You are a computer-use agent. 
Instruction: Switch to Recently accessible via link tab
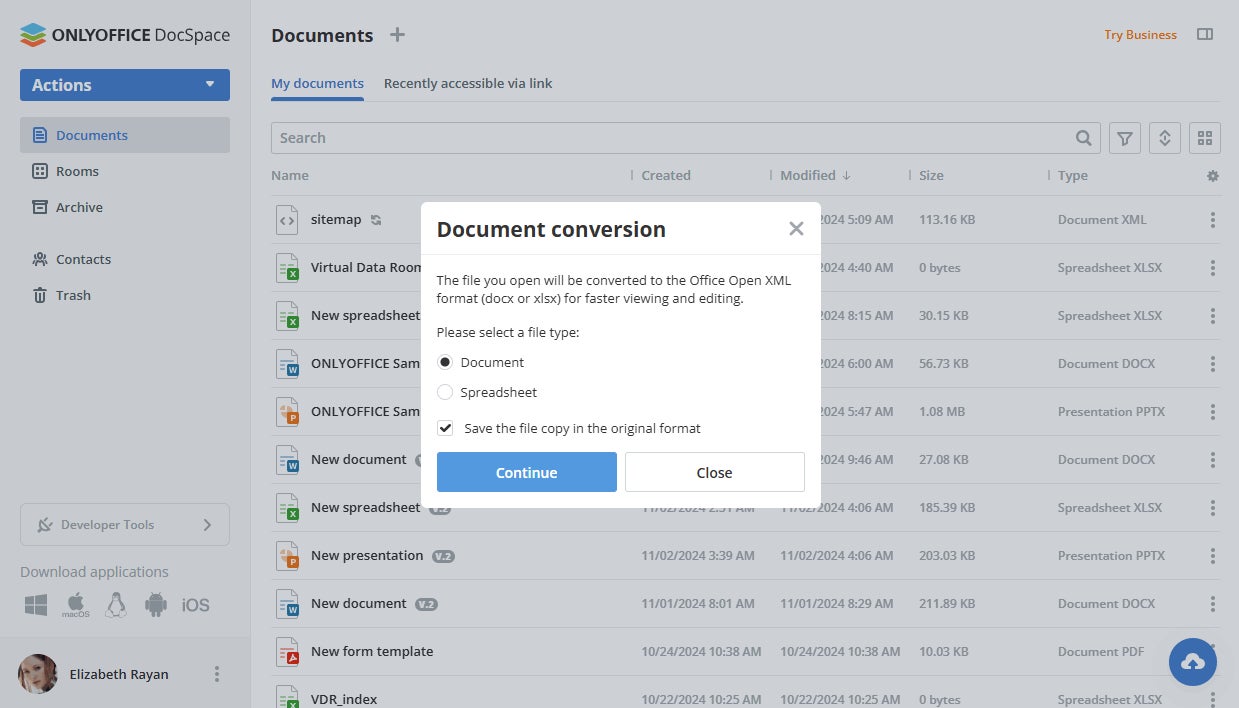point(468,84)
